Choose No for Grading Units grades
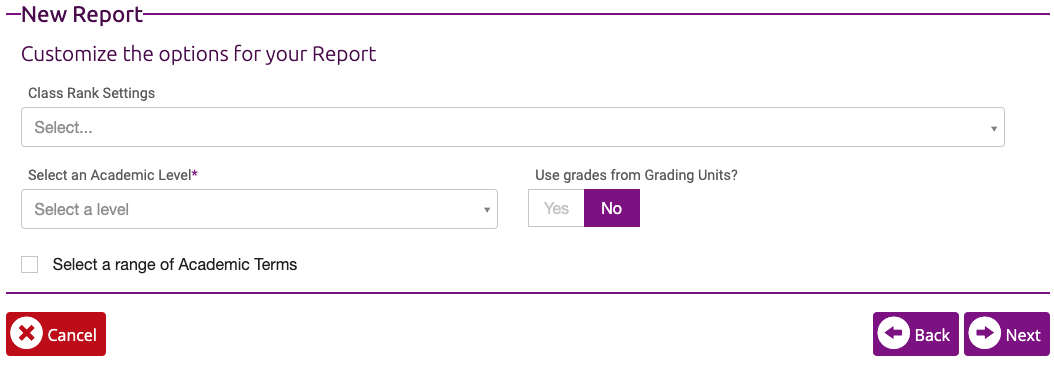 click(612, 208)
